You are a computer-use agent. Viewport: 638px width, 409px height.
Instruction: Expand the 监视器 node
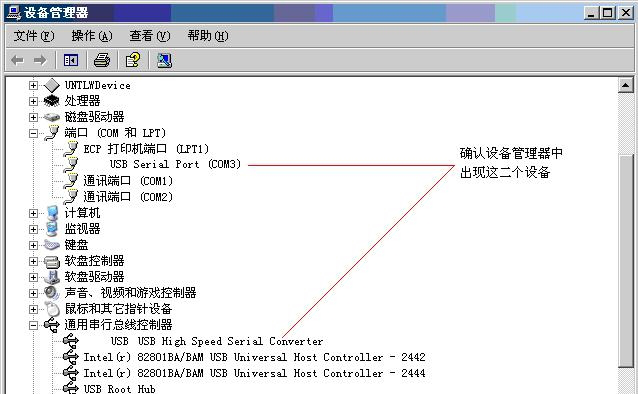33,229
